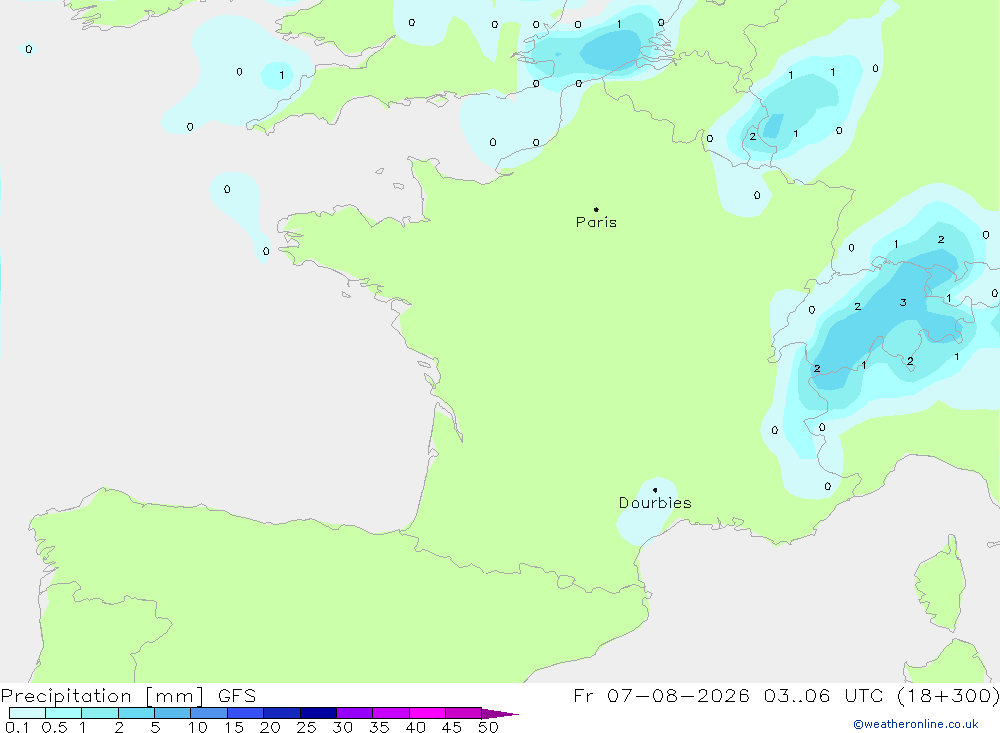The image size is (1000, 733).
Task: Select the Paris location dot marker
Action: [x=596, y=209]
